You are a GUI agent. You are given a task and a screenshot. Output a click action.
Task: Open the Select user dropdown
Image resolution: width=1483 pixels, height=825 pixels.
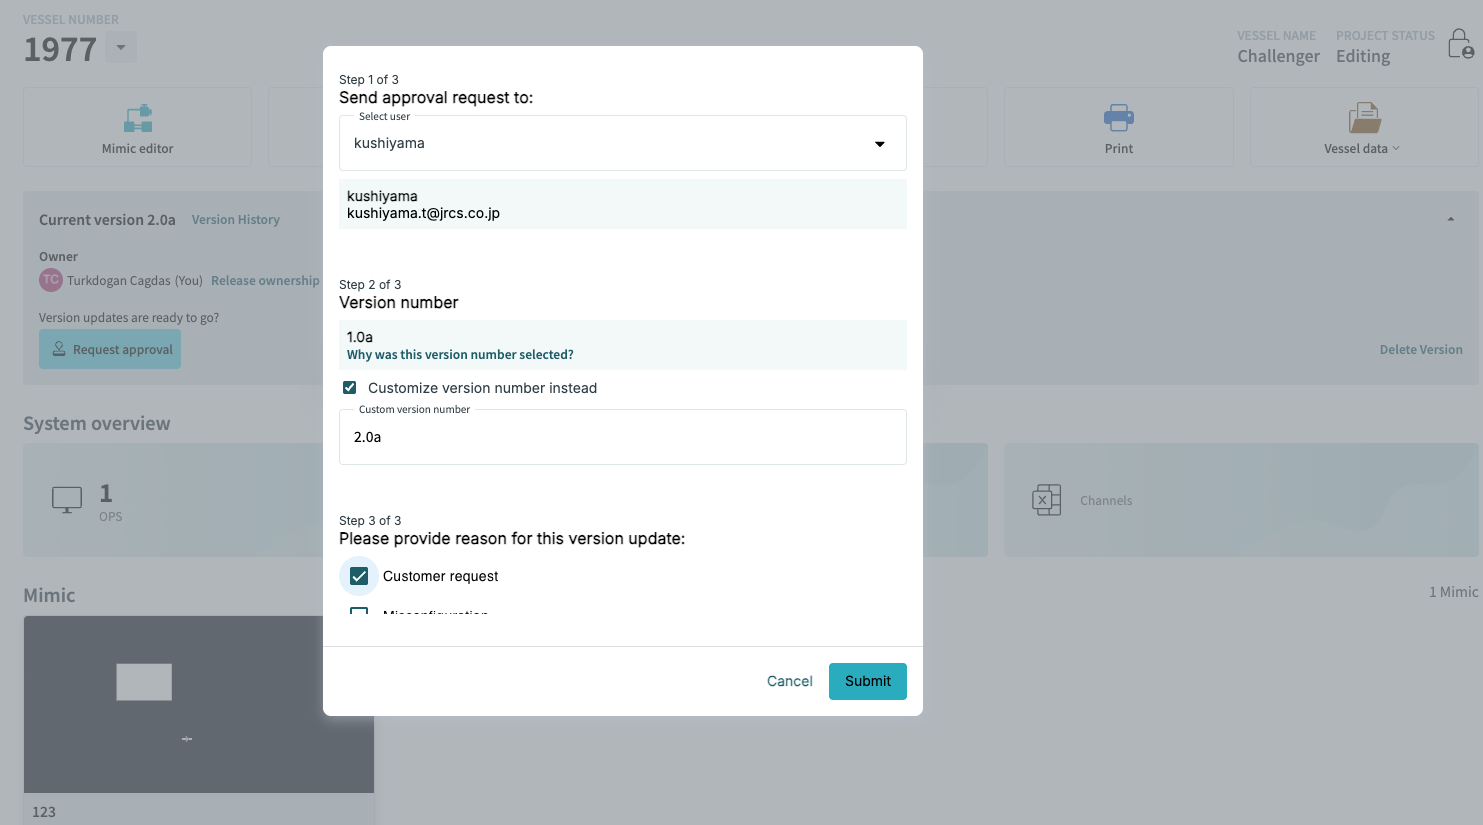(623, 143)
